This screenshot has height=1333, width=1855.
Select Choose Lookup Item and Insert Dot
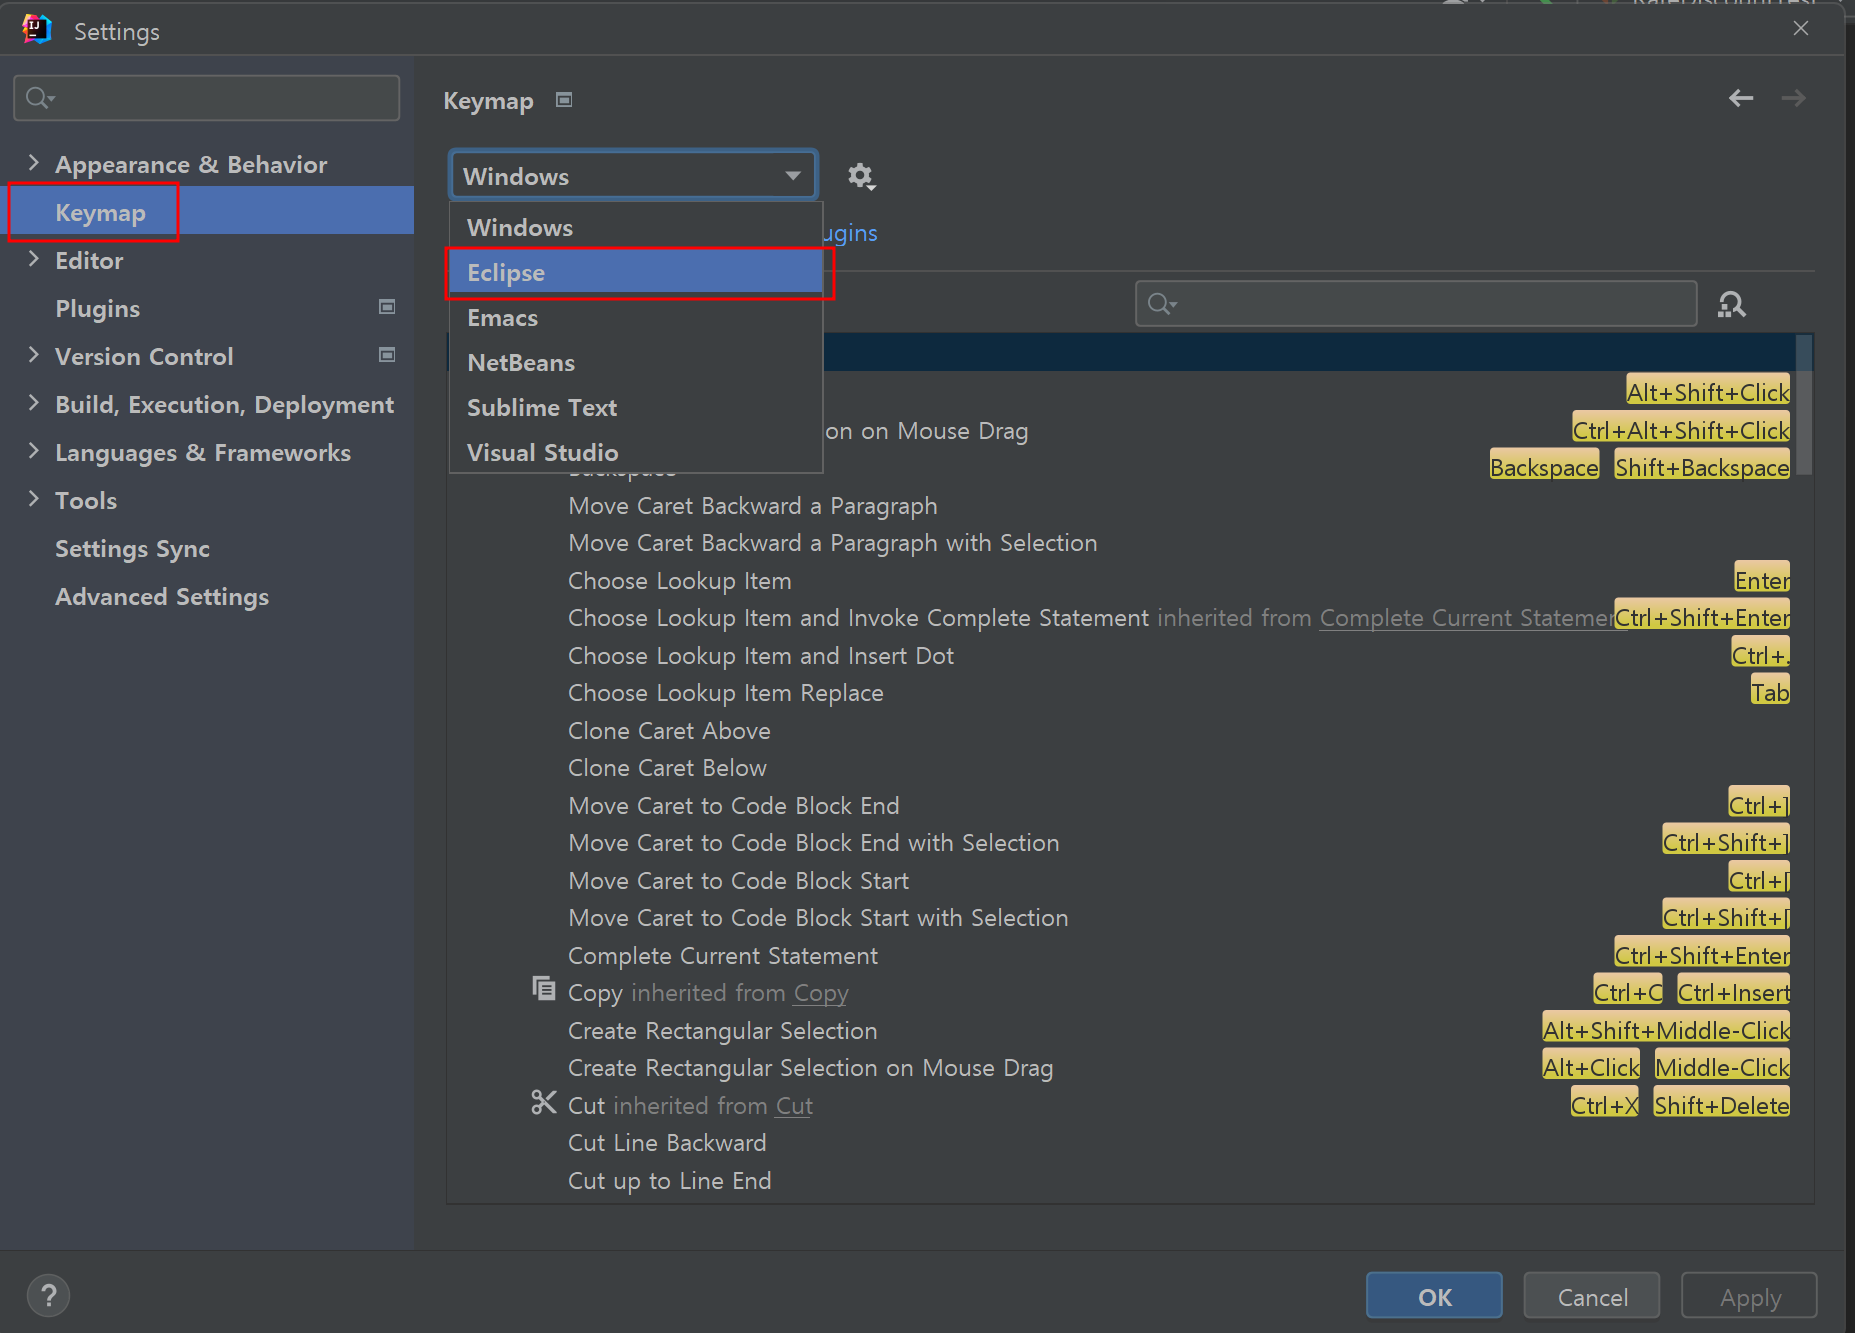[761, 656]
